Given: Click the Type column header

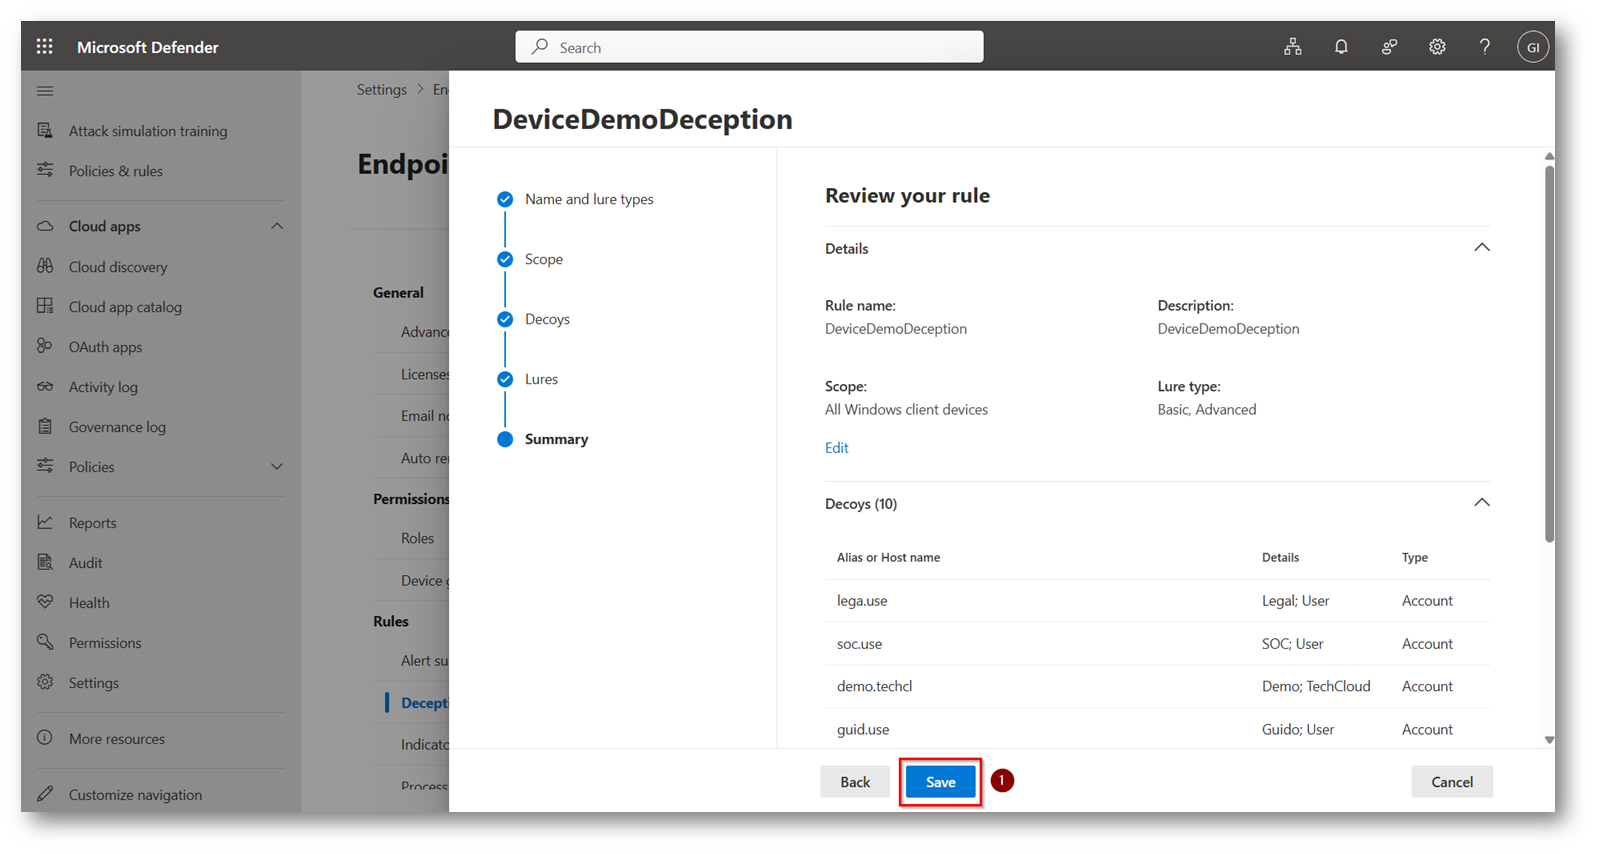Looking at the screenshot, I should [1414, 557].
